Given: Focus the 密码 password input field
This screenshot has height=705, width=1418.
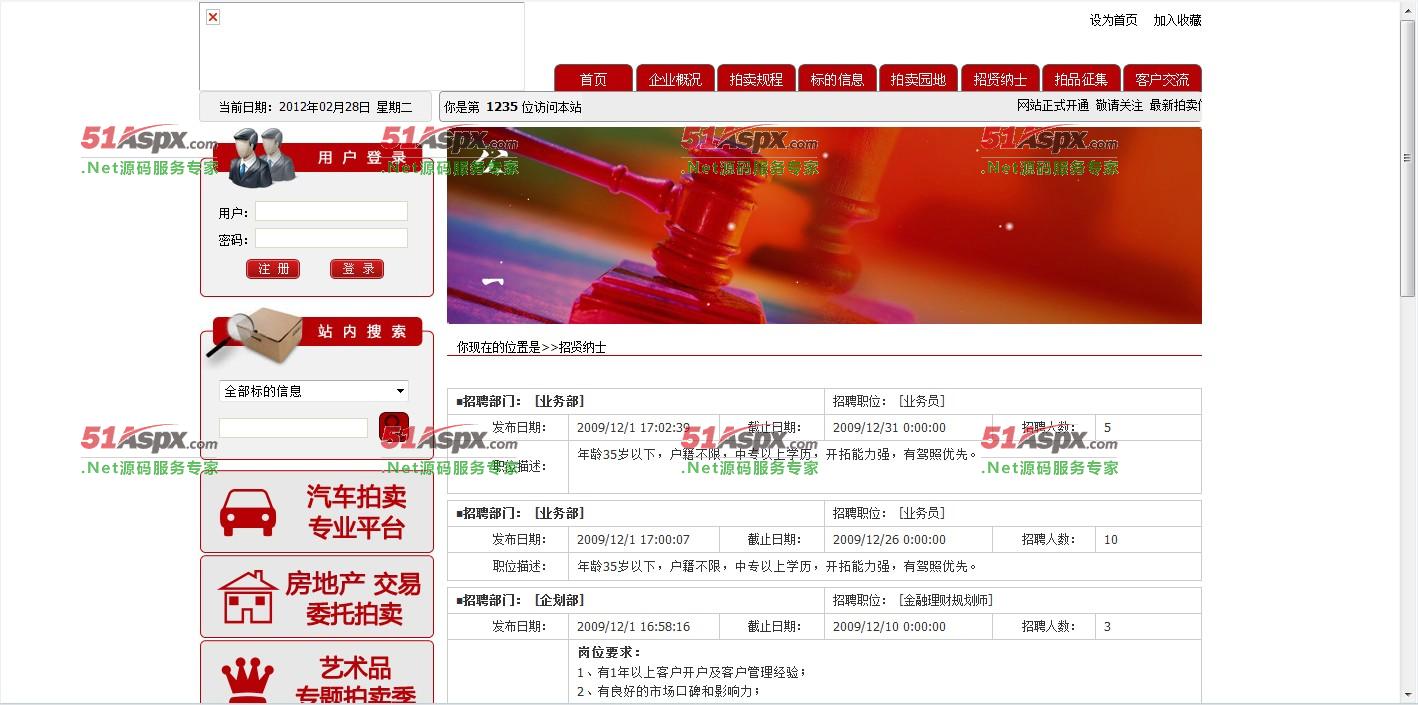Looking at the screenshot, I should pyautogui.click(x=331, y=238).
